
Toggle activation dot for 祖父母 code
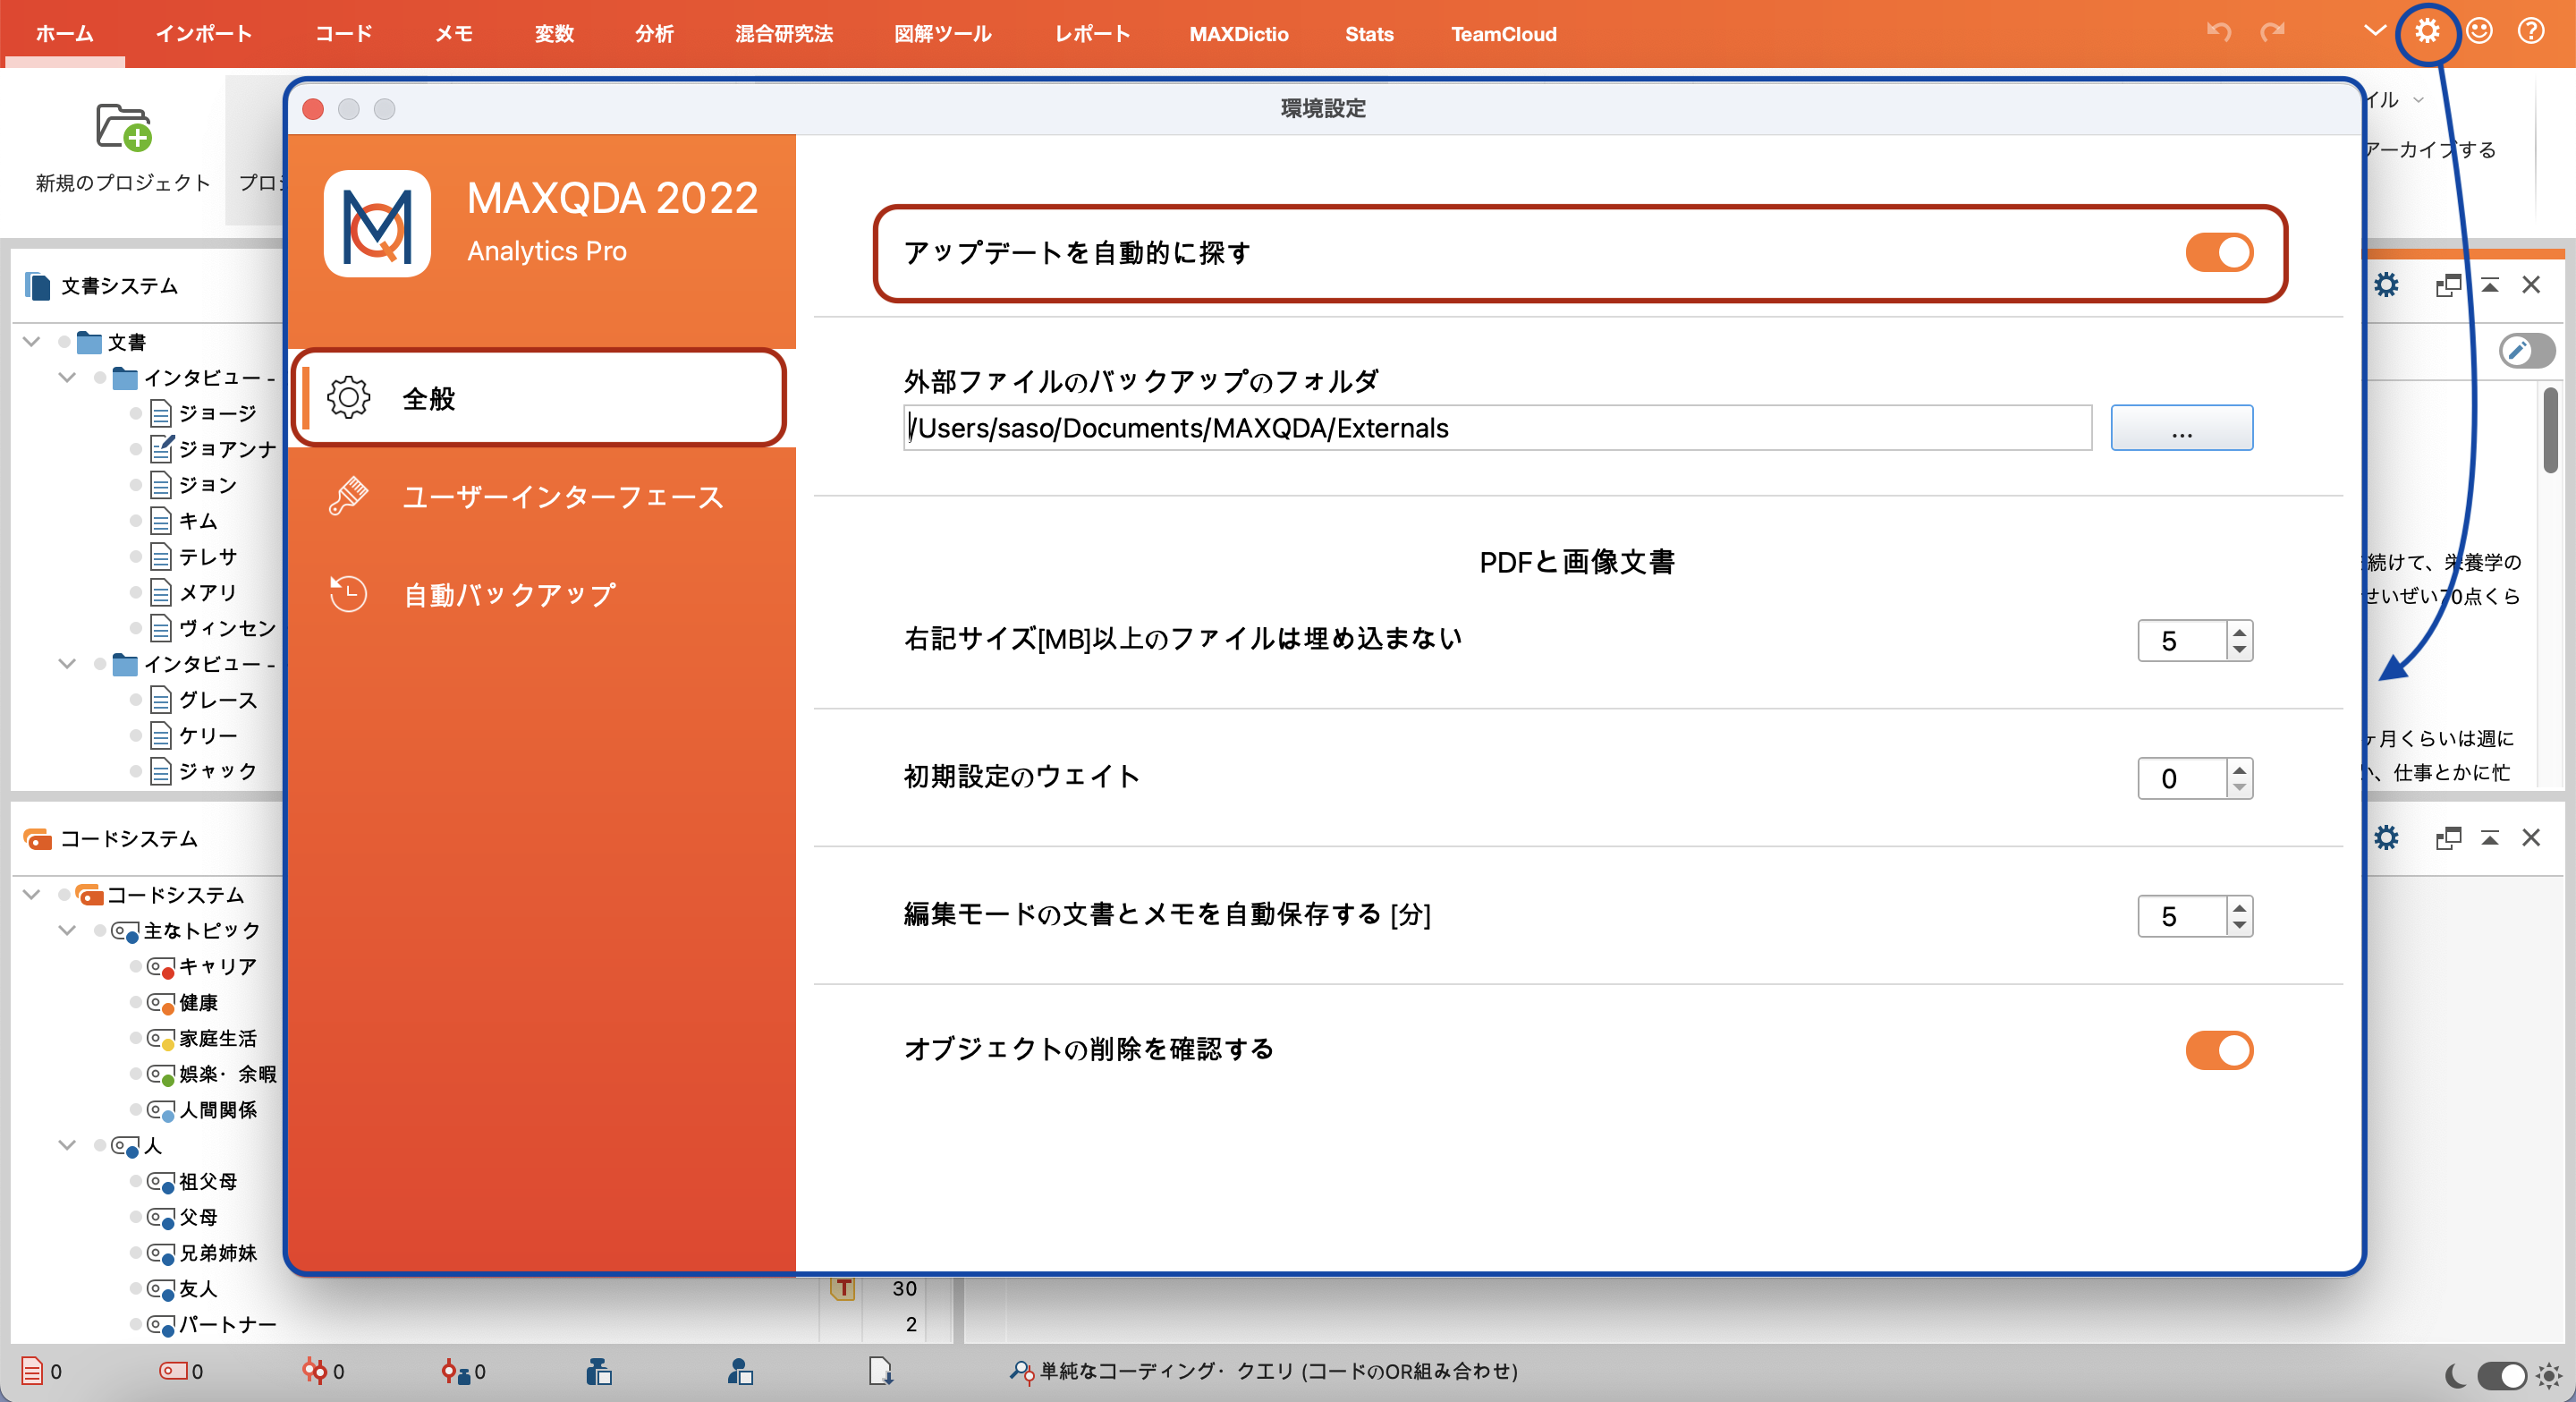[x=136, y=1181]
